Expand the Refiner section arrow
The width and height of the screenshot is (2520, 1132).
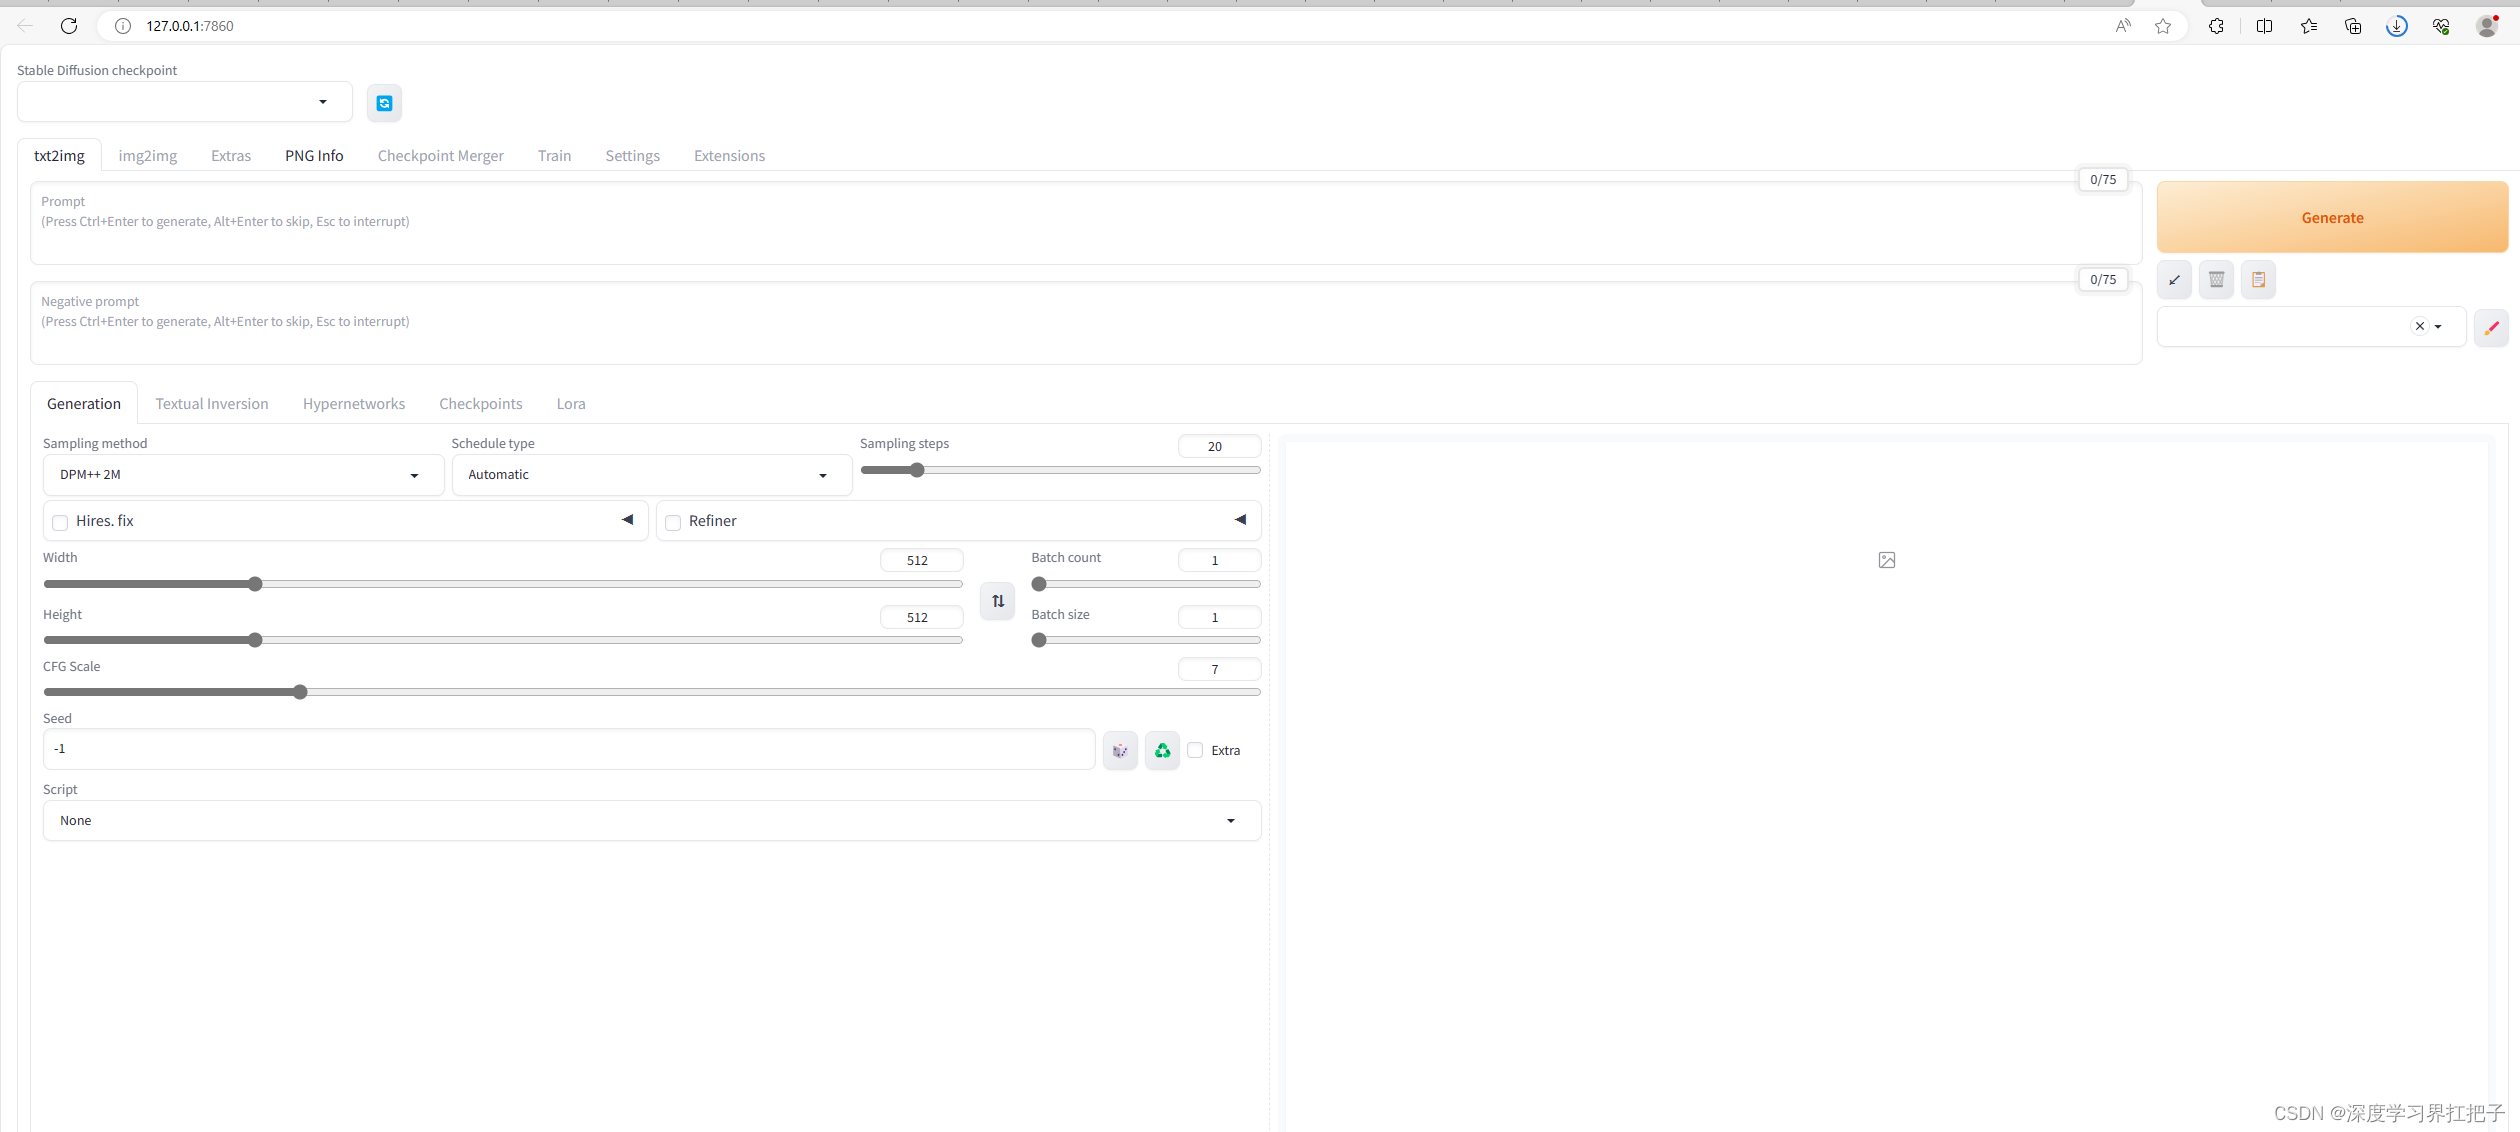pyautogui.click(x=1240, y=520)
